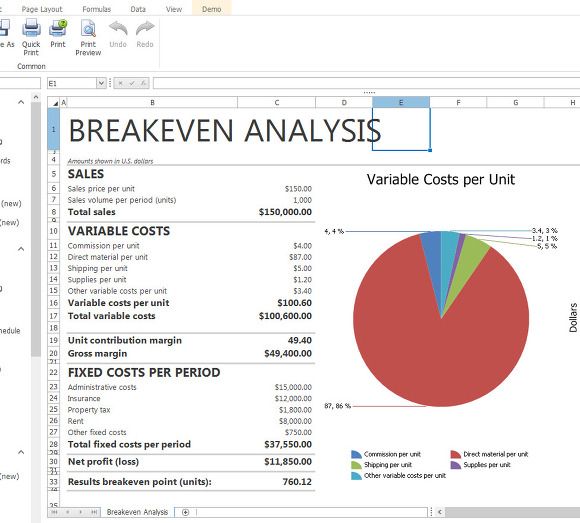Open the Formulas ribbon tab
This screenshot has height=523, width=580.
(x=97, y=9)
